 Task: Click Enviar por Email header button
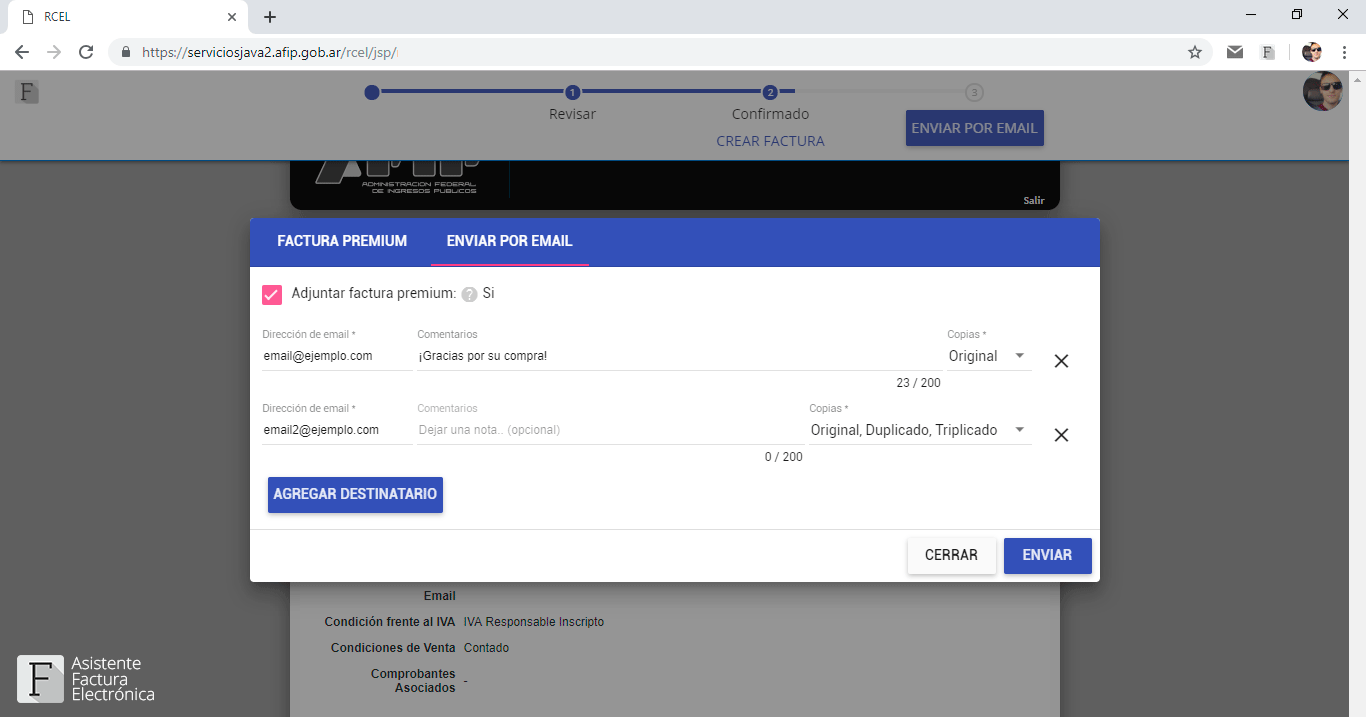click(975, 128)
